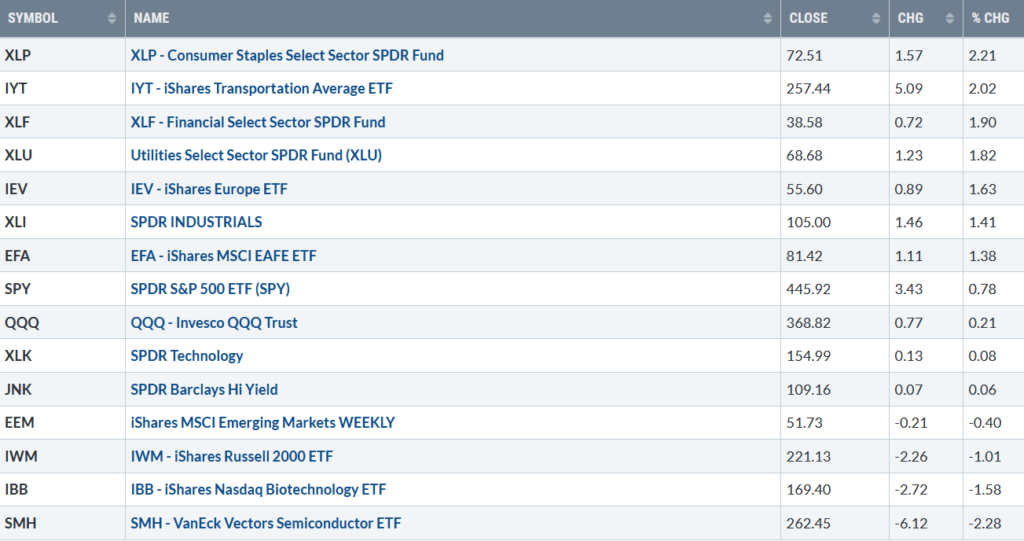
Task: Sort table by the SYMBOL column arrows
Action: pyautogui.click(x=112, y=18)
